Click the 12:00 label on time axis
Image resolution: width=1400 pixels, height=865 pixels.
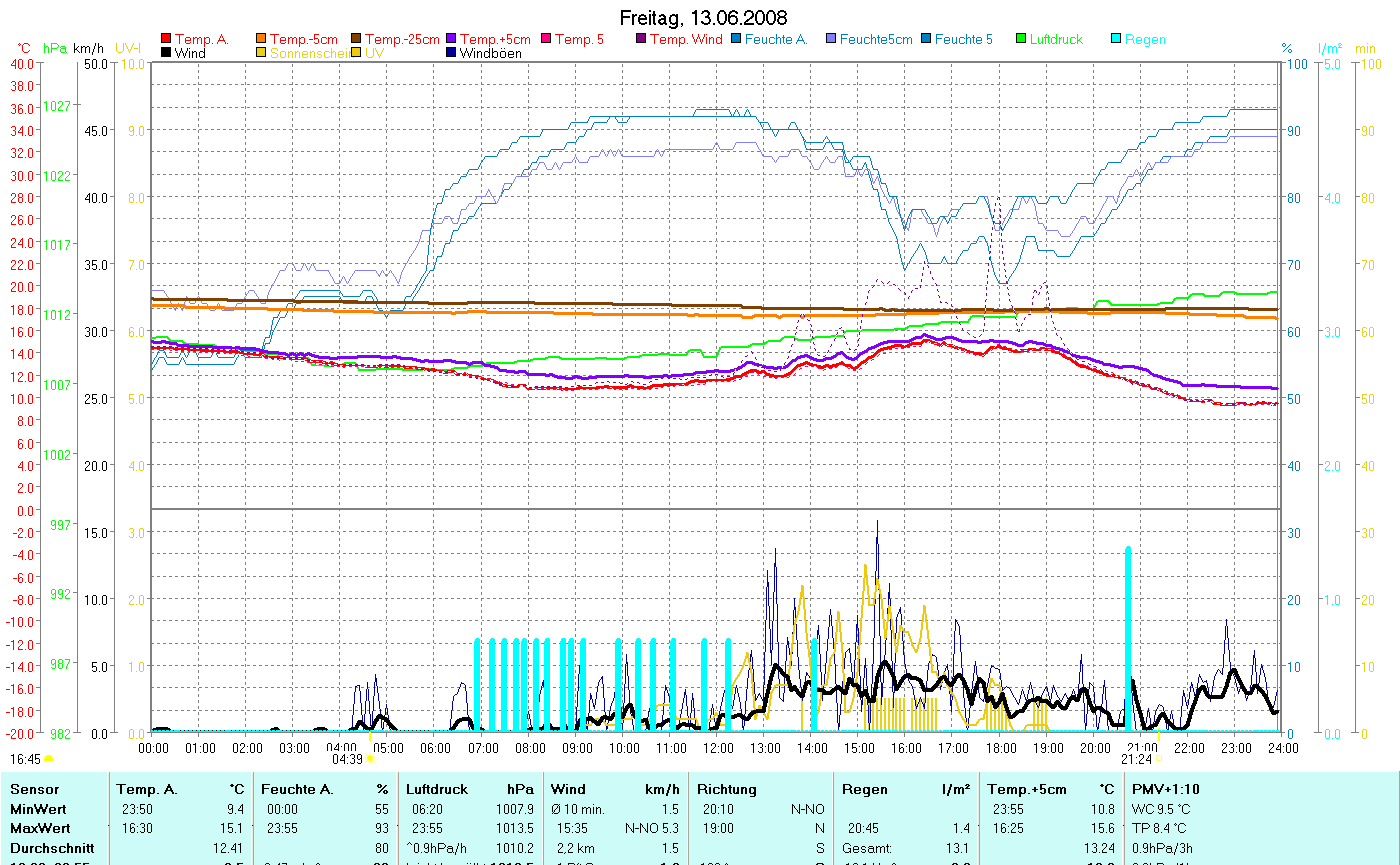tap(718, 747)
